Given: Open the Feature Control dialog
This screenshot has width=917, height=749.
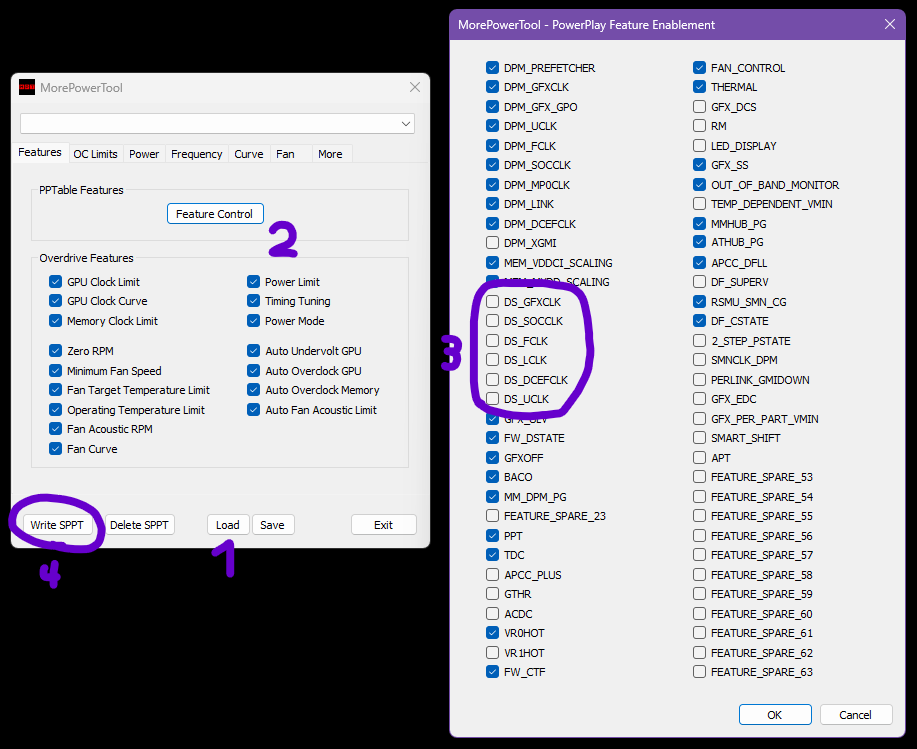Looking at the screenshot, I should click(x=214, y=213).
